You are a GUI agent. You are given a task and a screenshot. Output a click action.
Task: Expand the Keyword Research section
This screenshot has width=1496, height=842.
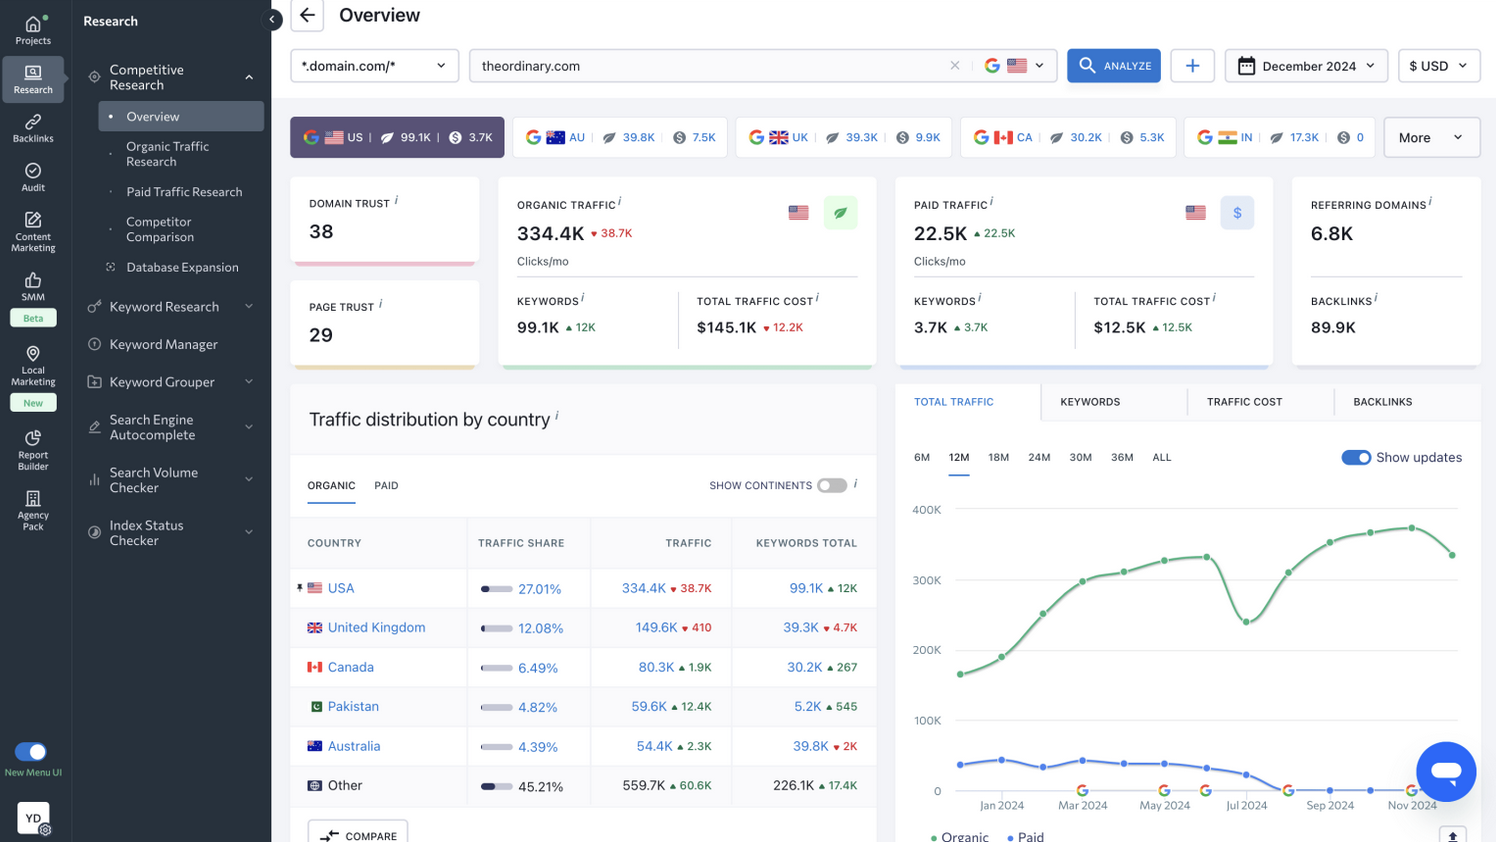tap(249, 307)
